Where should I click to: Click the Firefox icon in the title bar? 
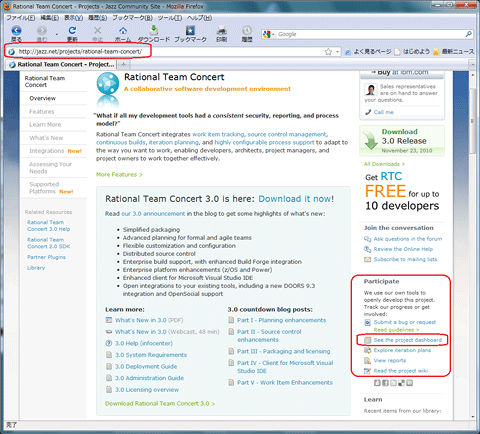(x=7, y=6)
